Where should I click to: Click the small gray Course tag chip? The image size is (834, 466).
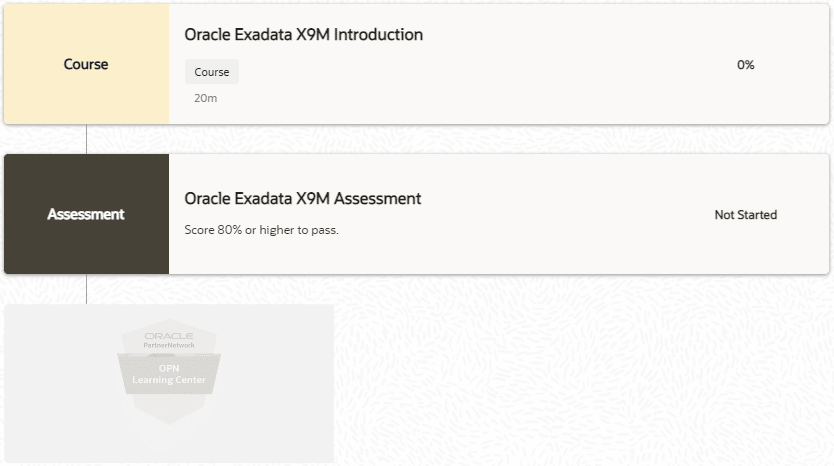pyautogui.click(x=211, y=72)
